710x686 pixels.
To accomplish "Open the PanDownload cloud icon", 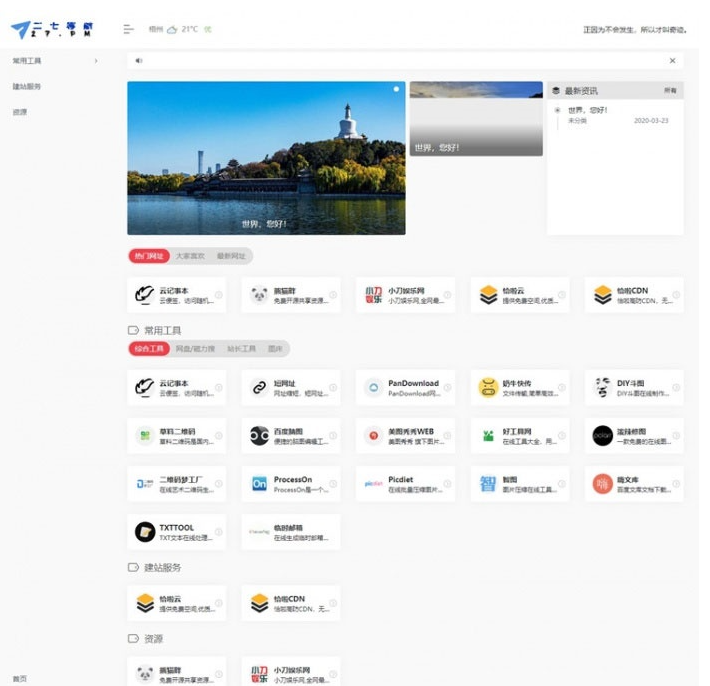I will tap(374, 388).
